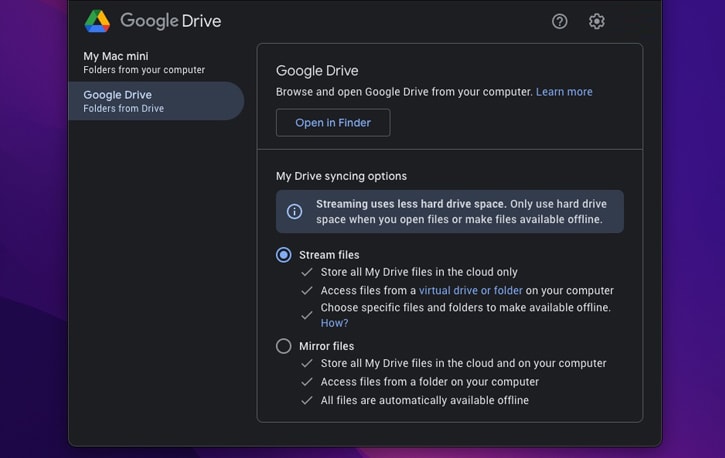Click the Google Drive logo icon

[97, 21]
